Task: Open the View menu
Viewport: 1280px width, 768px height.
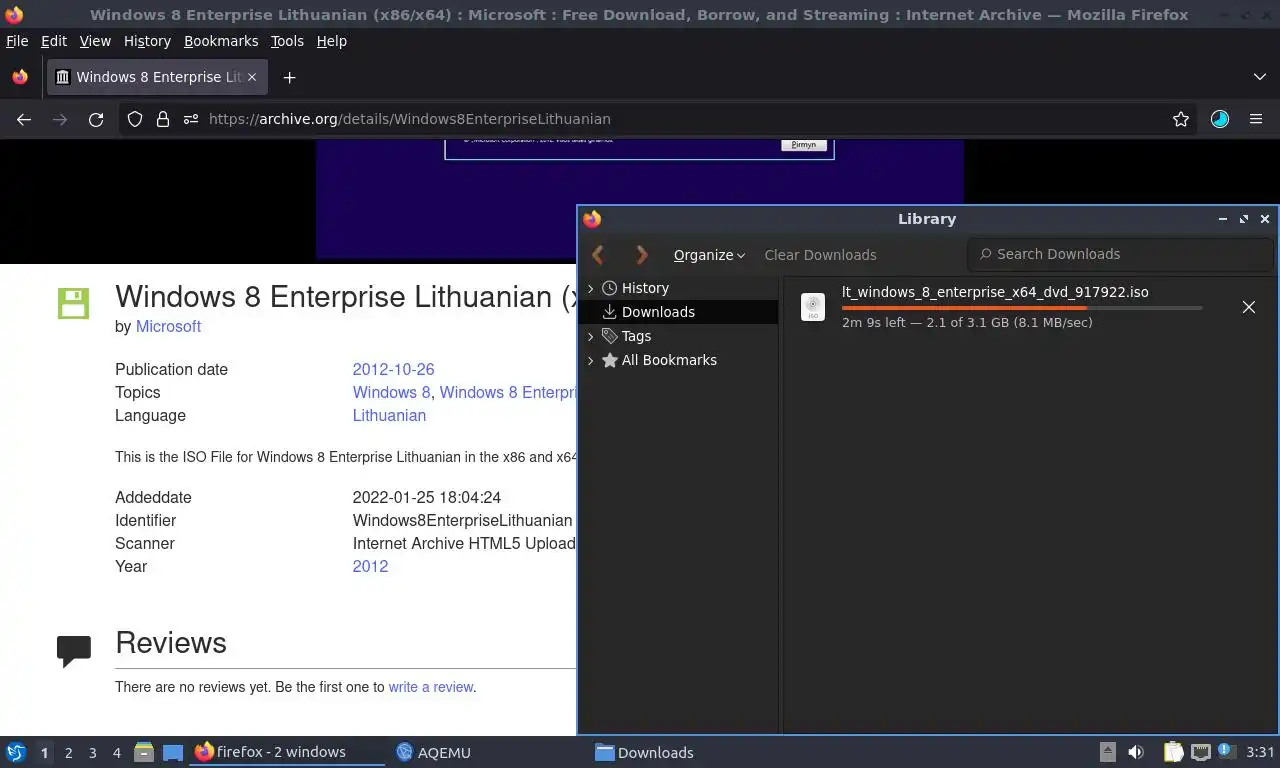Action: pyautogui.click(x=95, y=41)
